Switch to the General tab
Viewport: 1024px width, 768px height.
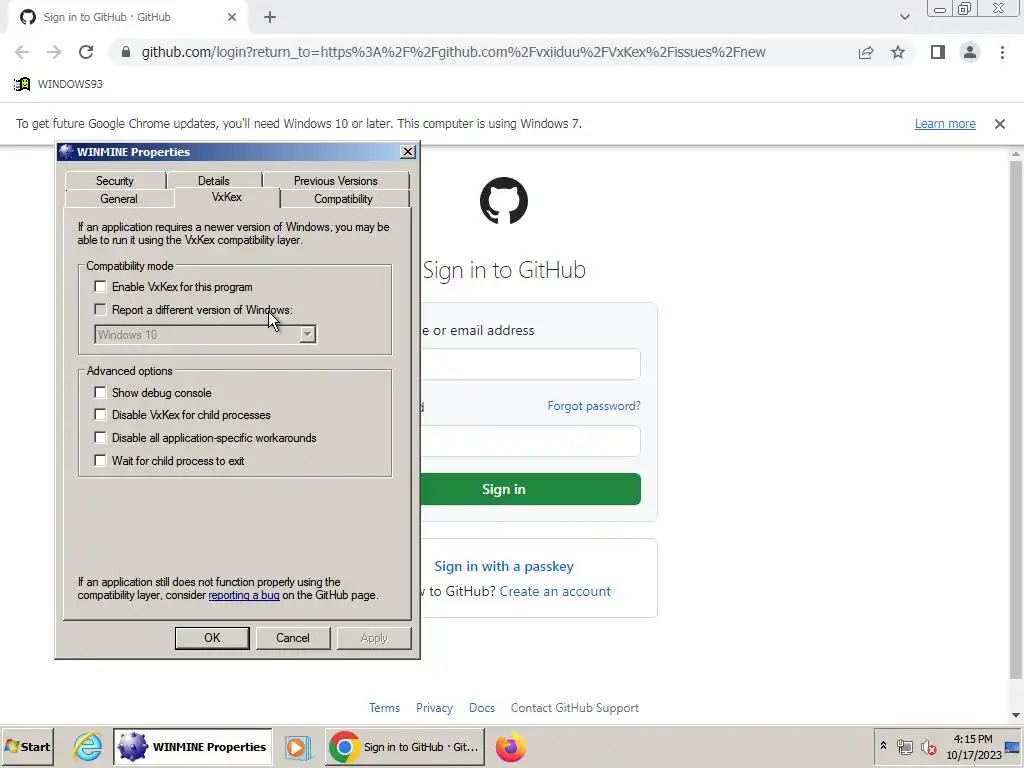(119, 199)
